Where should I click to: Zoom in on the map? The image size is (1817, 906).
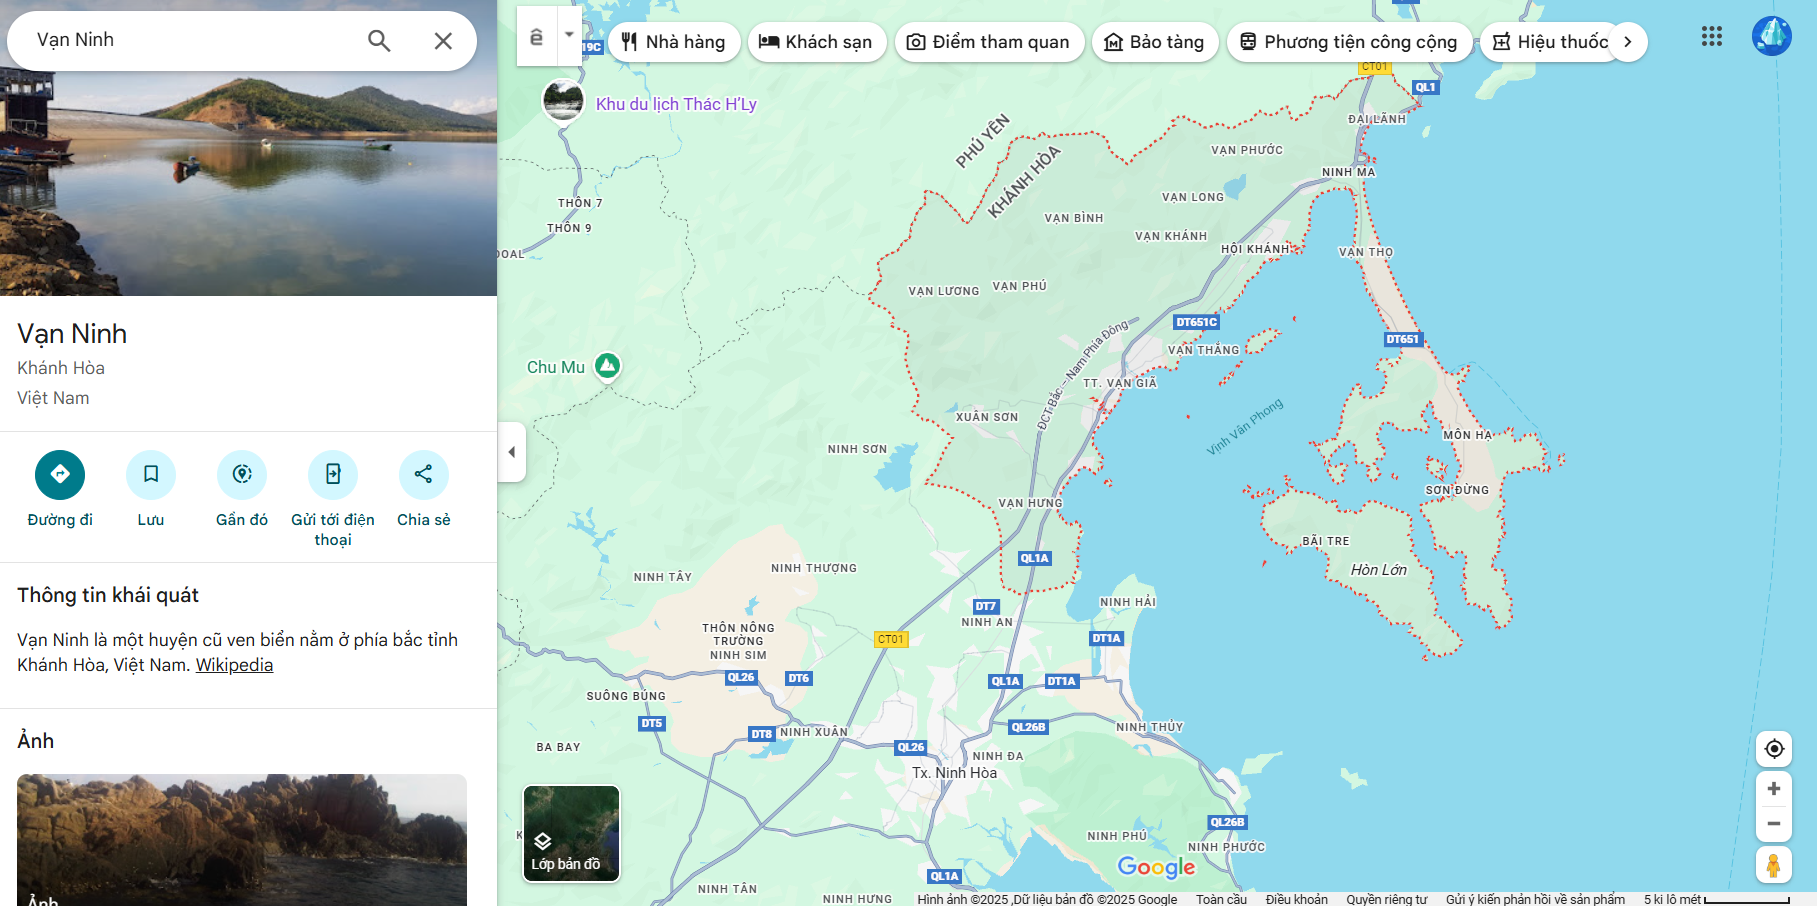[x=1773, y=789]
